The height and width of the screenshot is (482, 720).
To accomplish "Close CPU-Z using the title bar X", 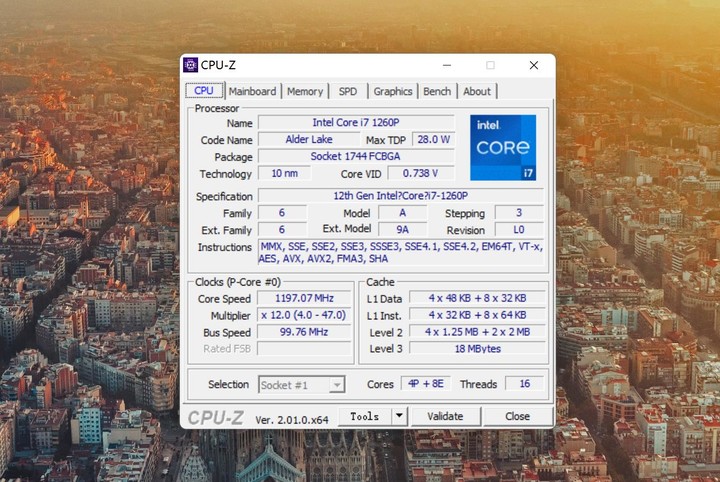I will click(x=533, y=65).
